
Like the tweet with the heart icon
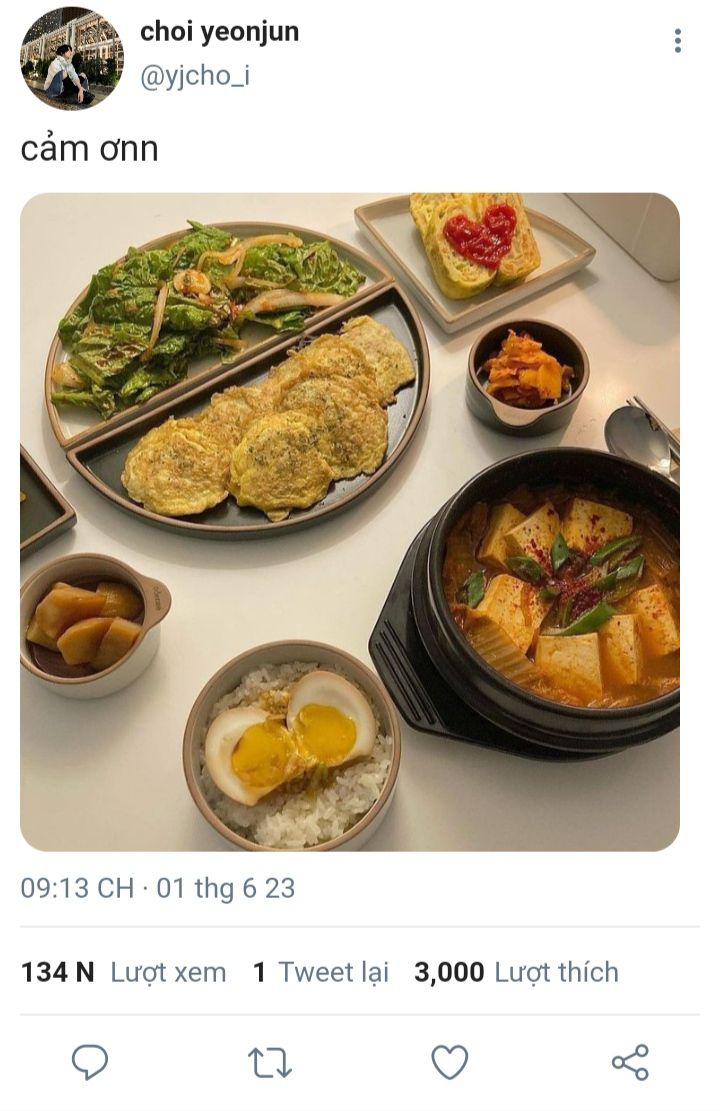pyautogui.click(x=450, y=1061)
